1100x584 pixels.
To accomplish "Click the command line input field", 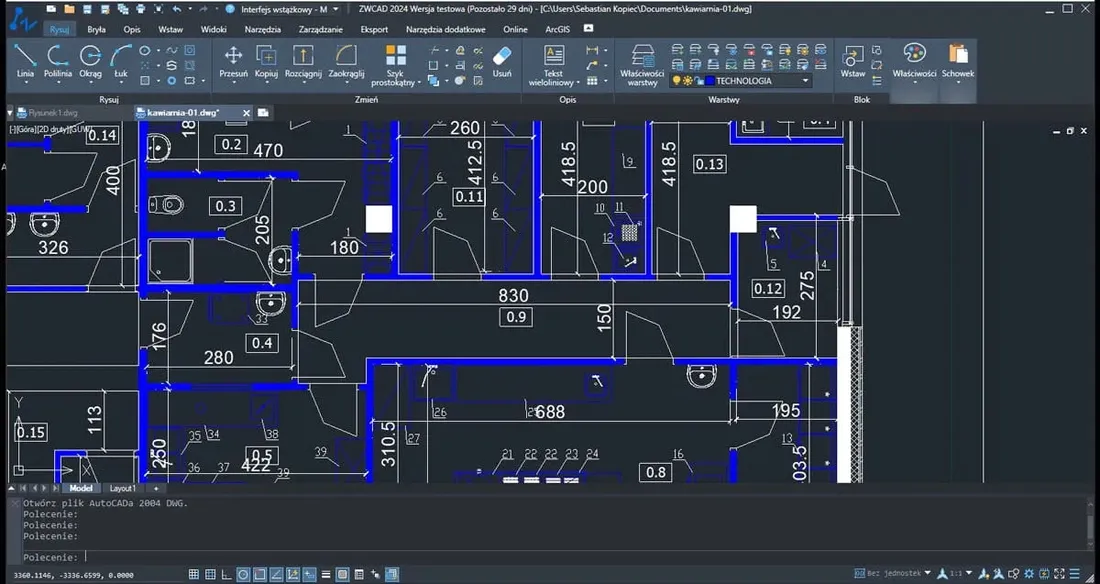I will 300,557.
